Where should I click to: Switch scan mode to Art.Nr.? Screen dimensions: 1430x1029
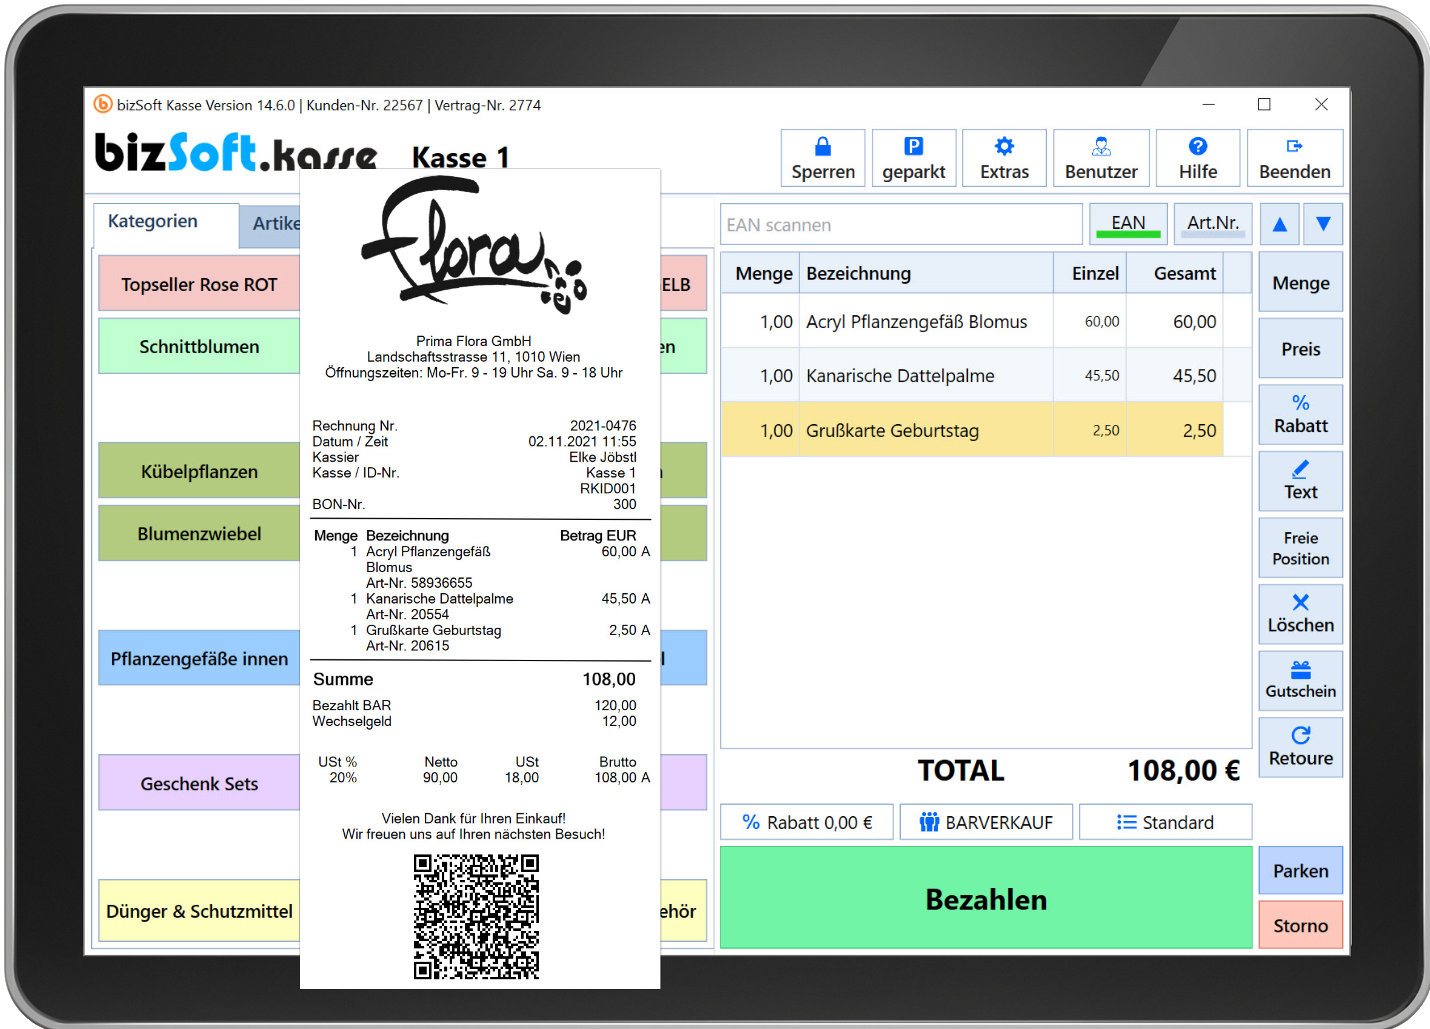[x=1212, y=224]
